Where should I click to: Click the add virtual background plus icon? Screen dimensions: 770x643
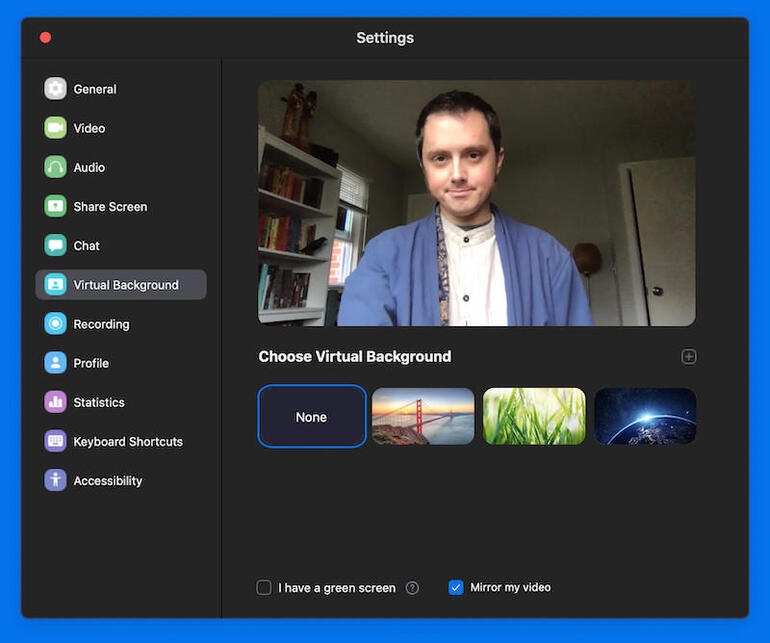[688, 357]
